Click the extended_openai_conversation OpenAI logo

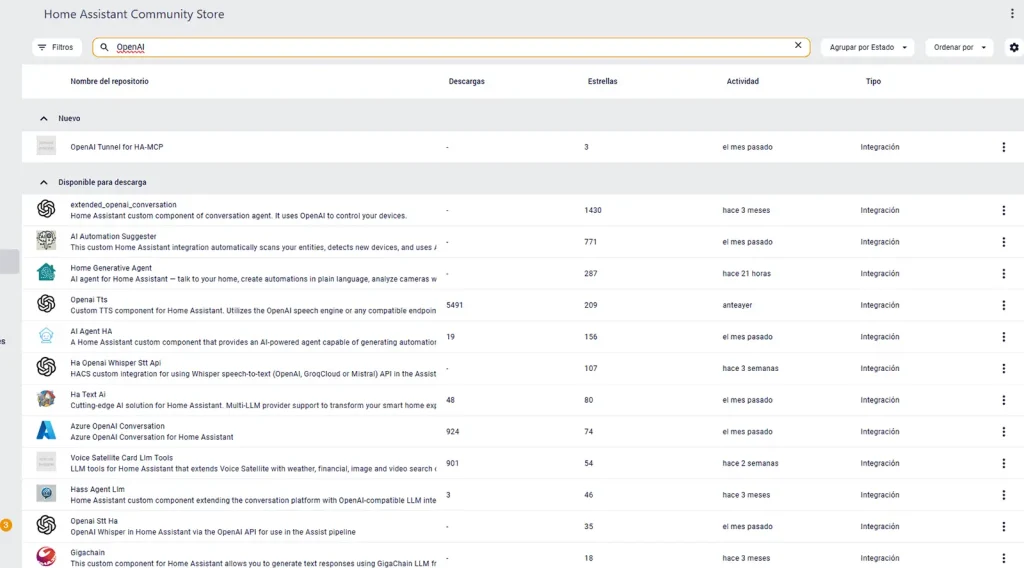(x=46, y=209)
